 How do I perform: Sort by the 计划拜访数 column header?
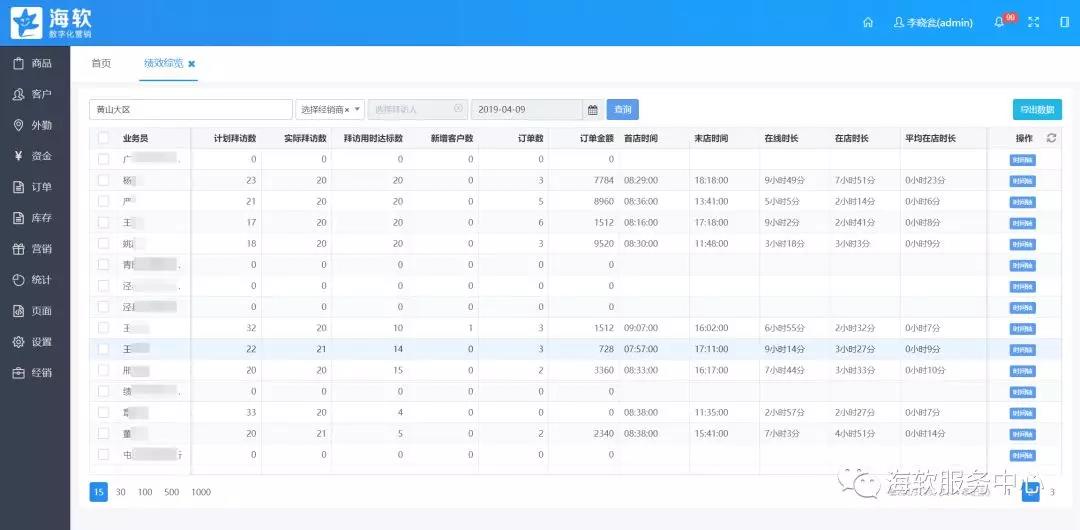(x=235, y=139)
